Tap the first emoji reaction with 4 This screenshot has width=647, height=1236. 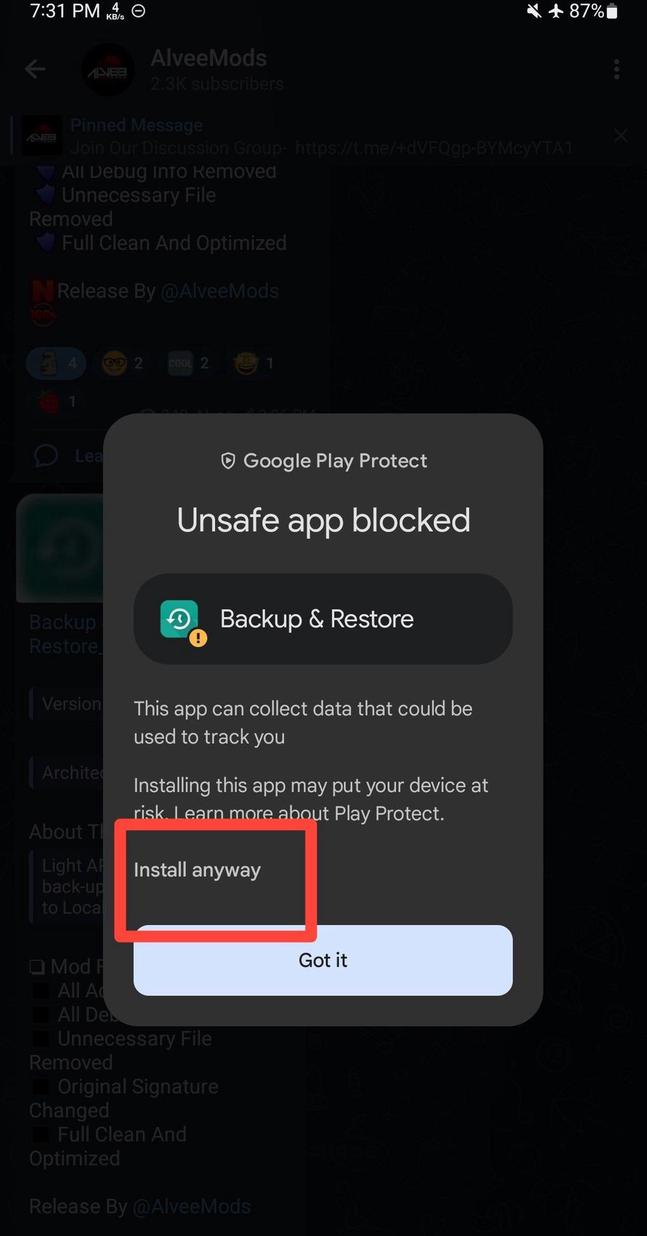click(x=57, y=363)
